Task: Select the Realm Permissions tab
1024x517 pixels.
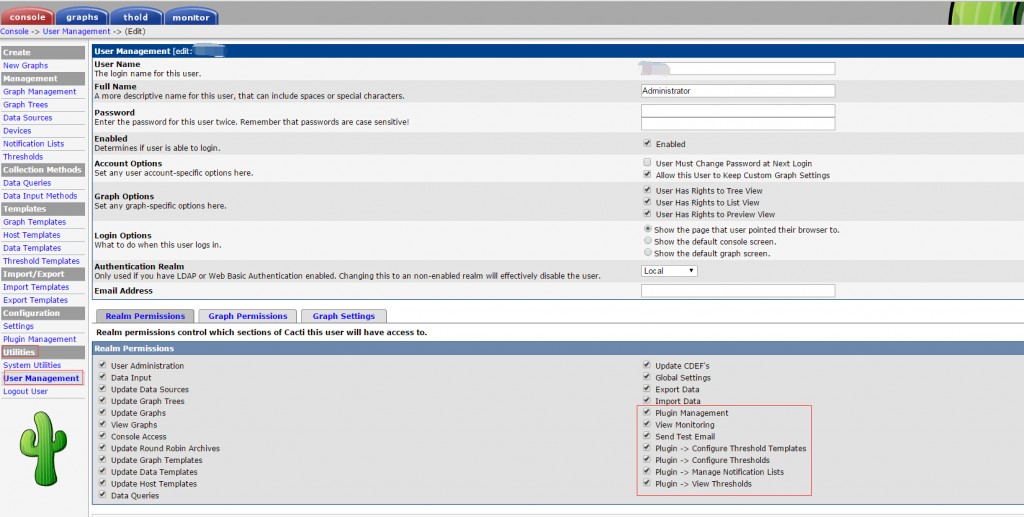Action: coord(145,316)
